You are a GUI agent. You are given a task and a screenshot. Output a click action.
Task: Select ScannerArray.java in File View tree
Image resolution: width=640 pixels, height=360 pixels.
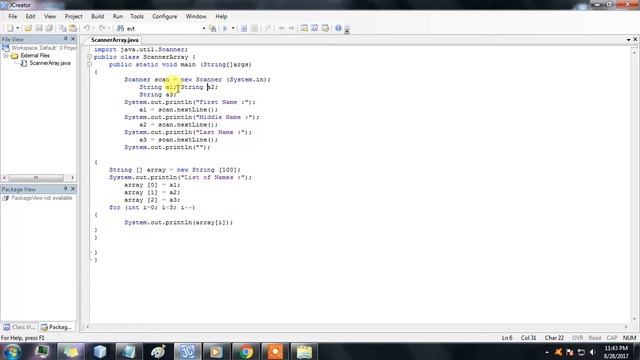(x=50, y=63)
